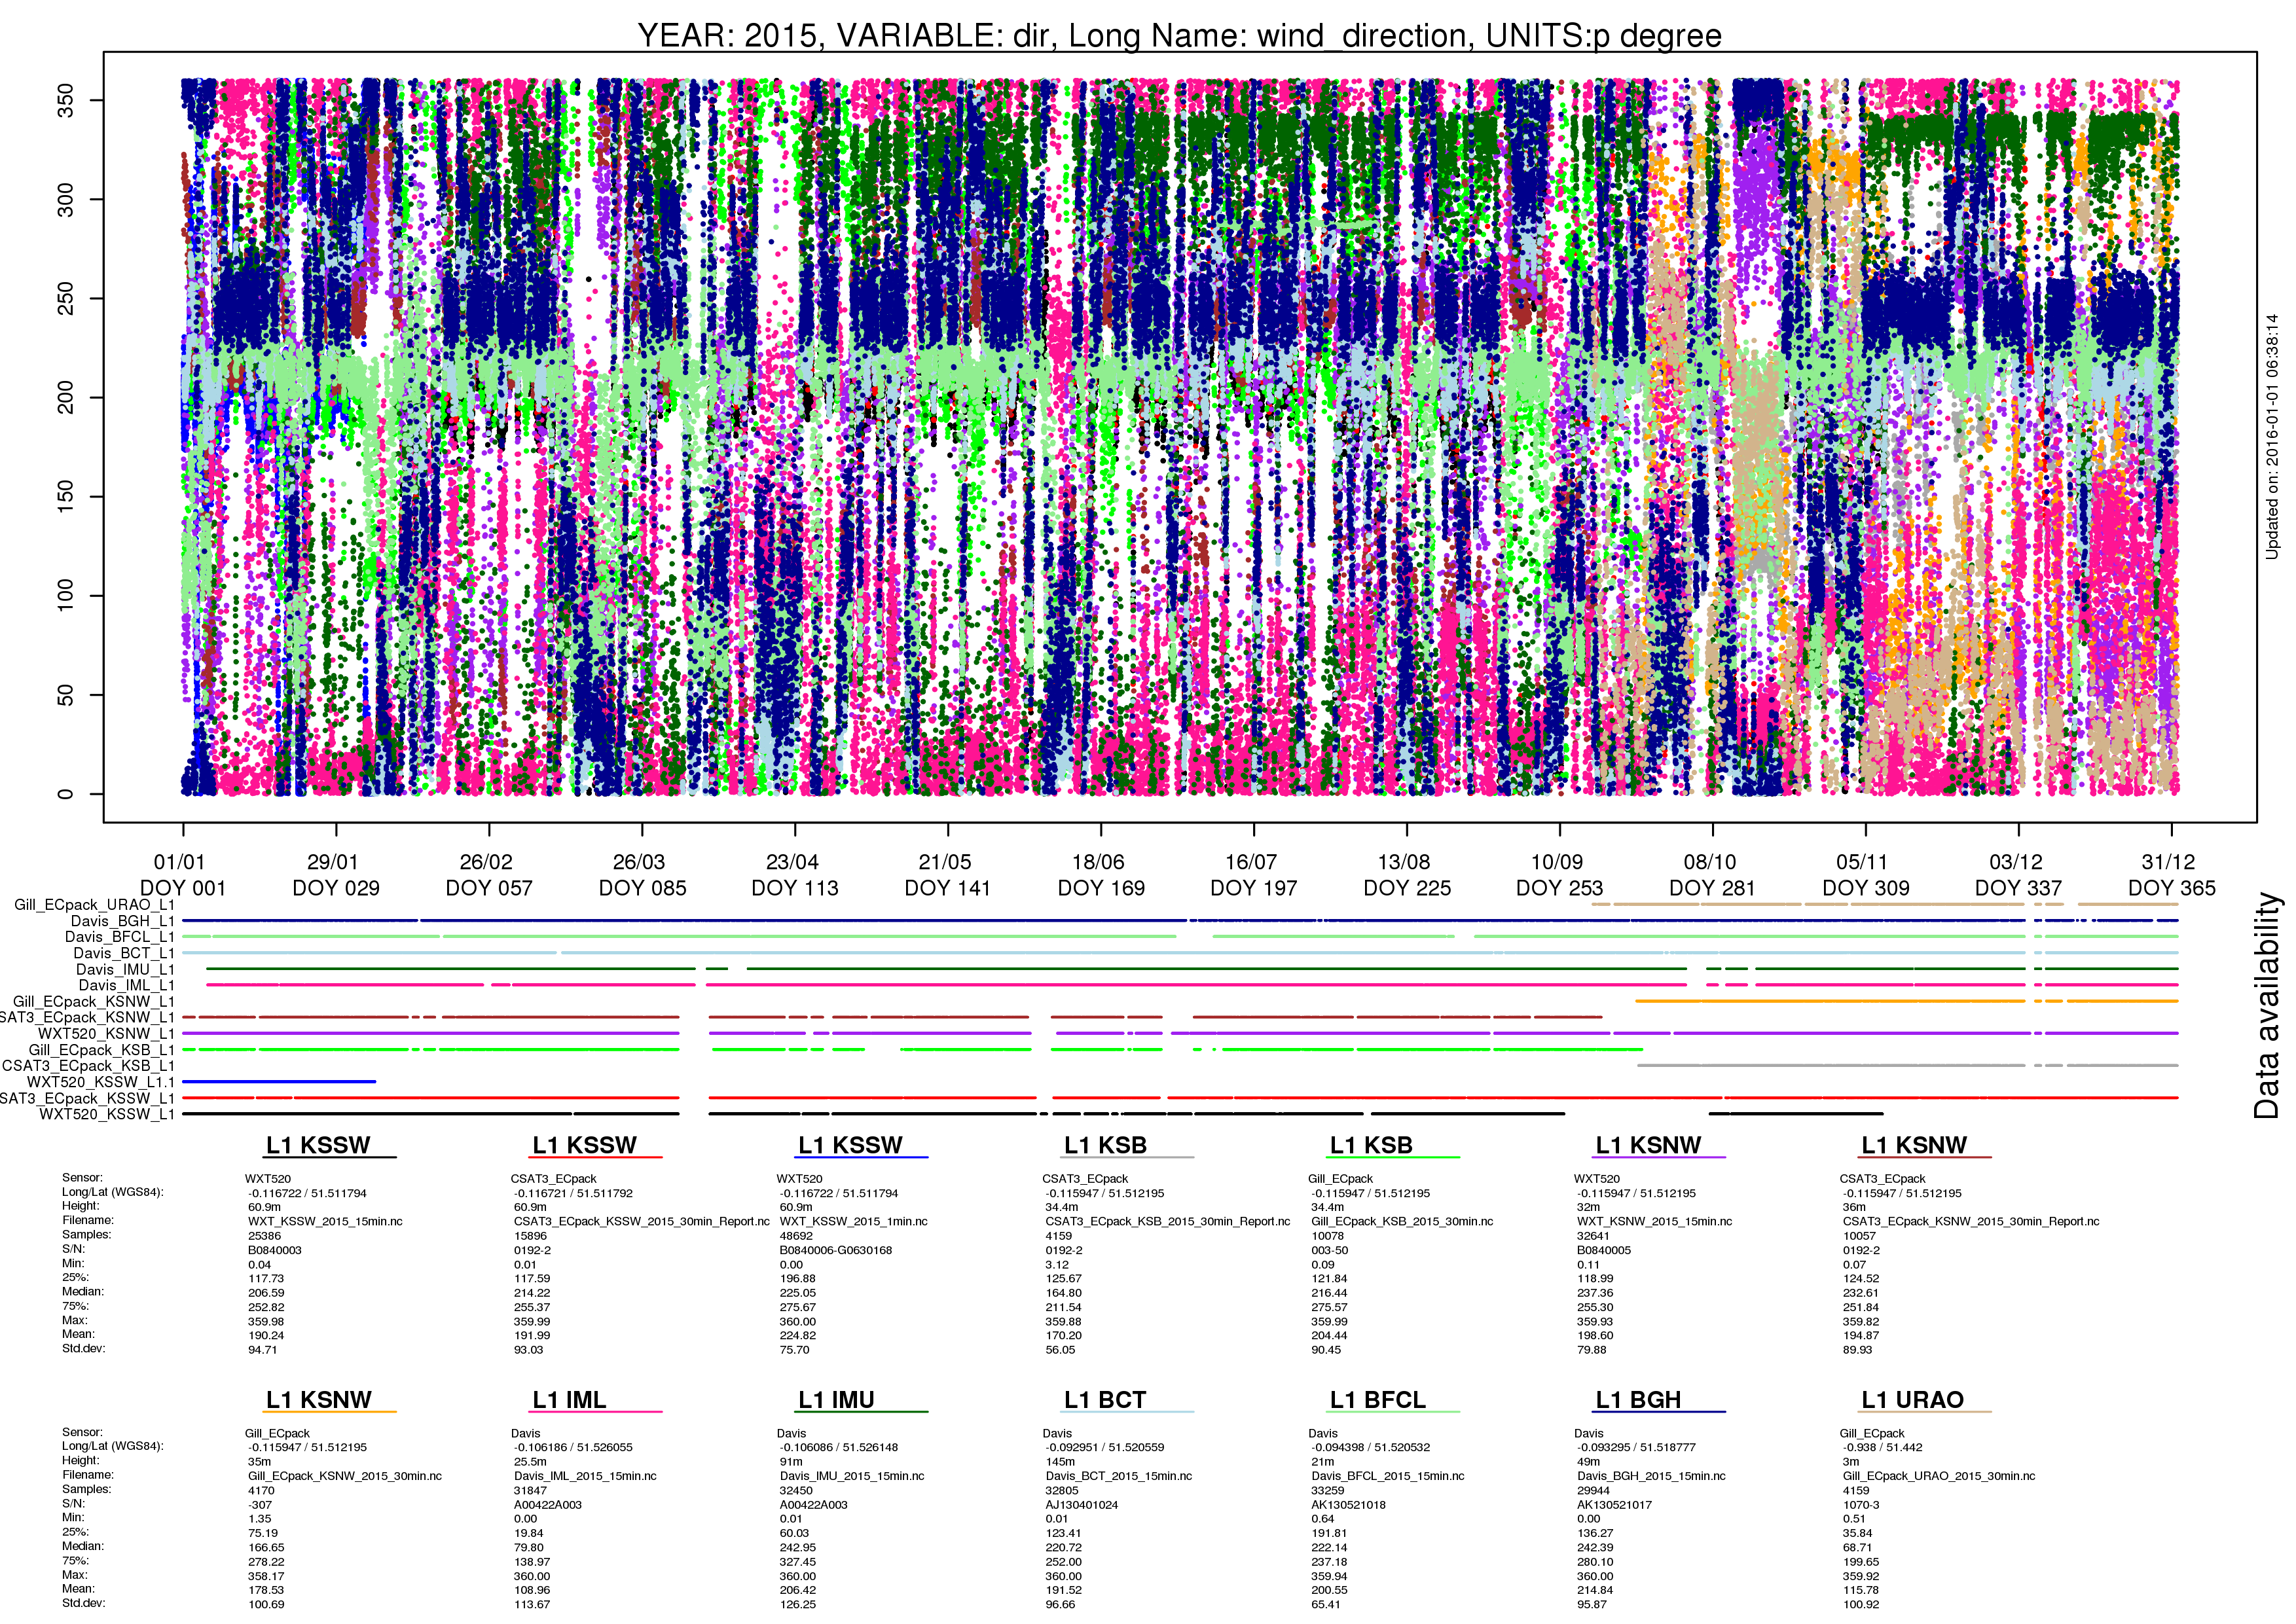Select the '31/12 DOY 365' x-axis tick
Viewport: 2296px width, 1624px height.
(2171, 875)
